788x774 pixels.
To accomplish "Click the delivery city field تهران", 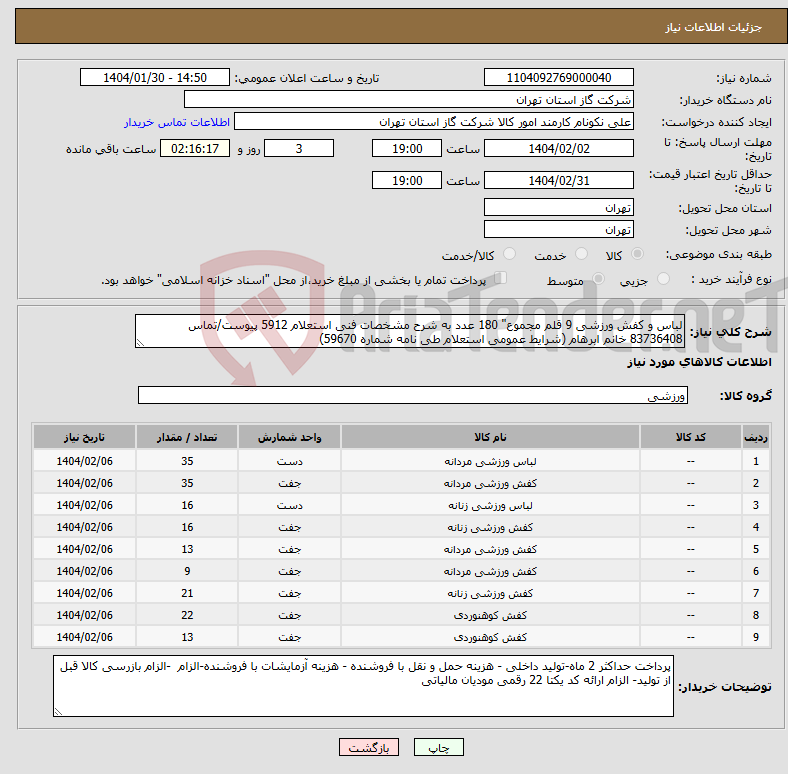I will click(558, 229).
